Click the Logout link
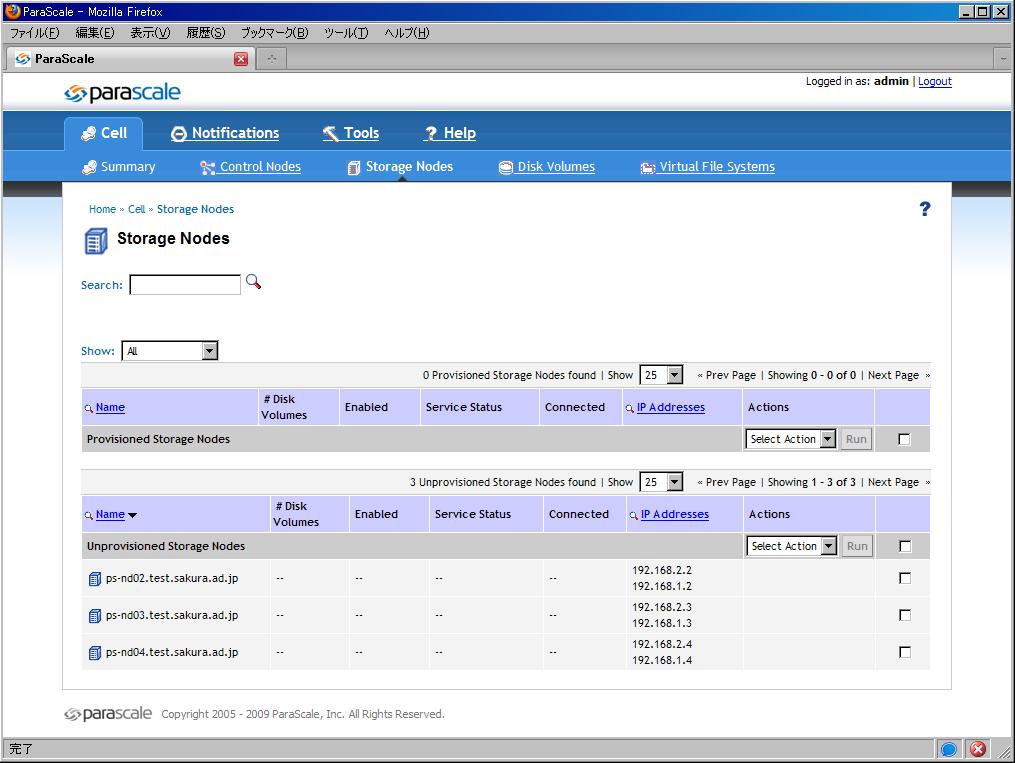 click(935, 82)
